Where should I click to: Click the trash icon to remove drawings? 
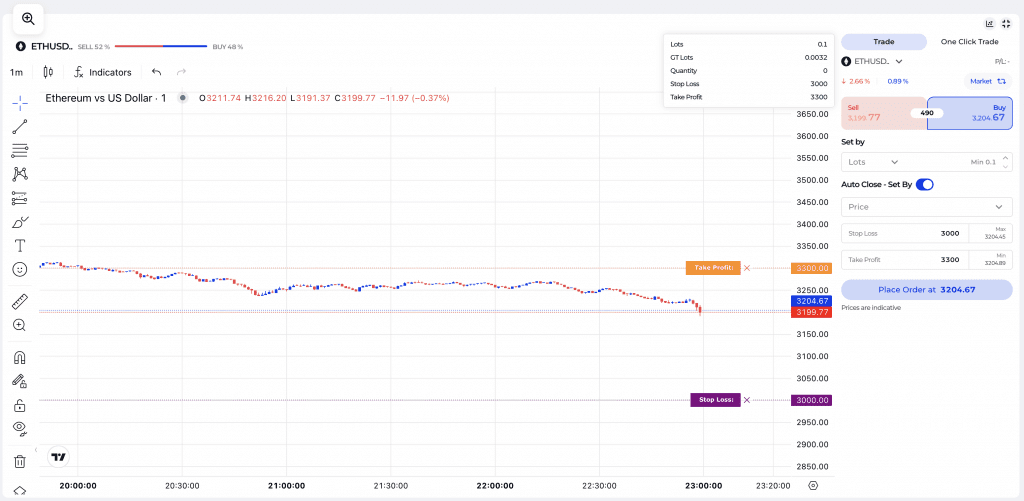point(20,461)
